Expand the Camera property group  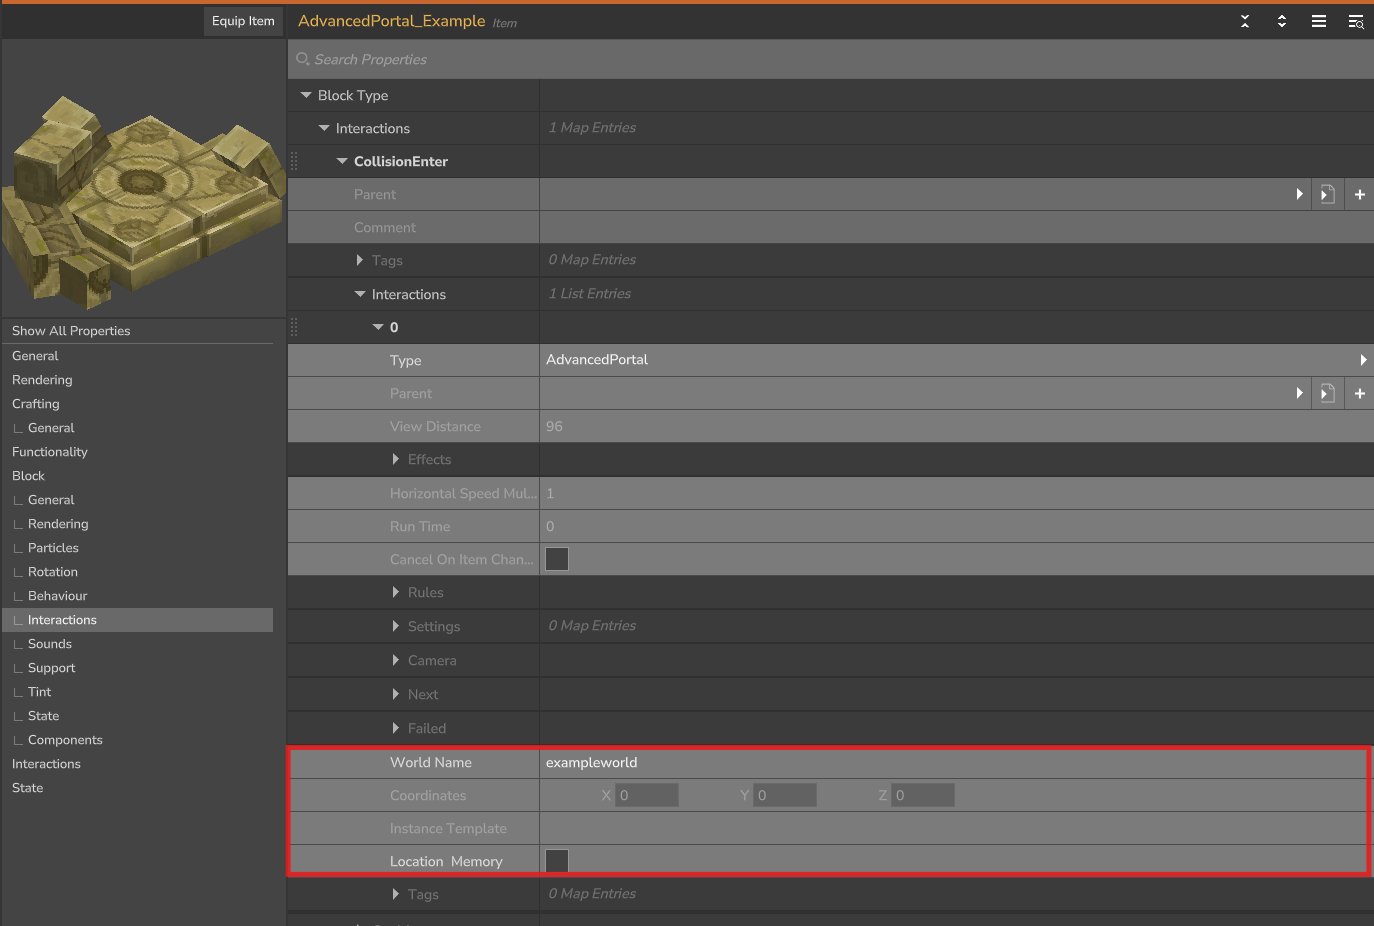pos(396,660)
